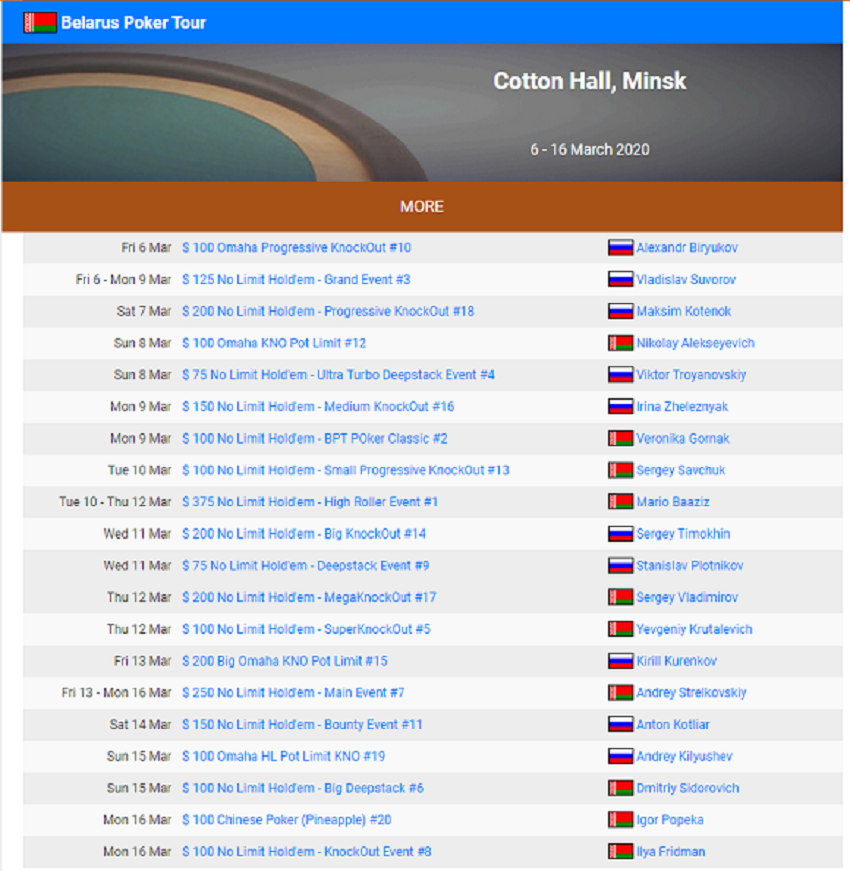
Task: Open the Small Progressive KnockOut #13 event
Action: pyautogui.click(x=346, y=470)
